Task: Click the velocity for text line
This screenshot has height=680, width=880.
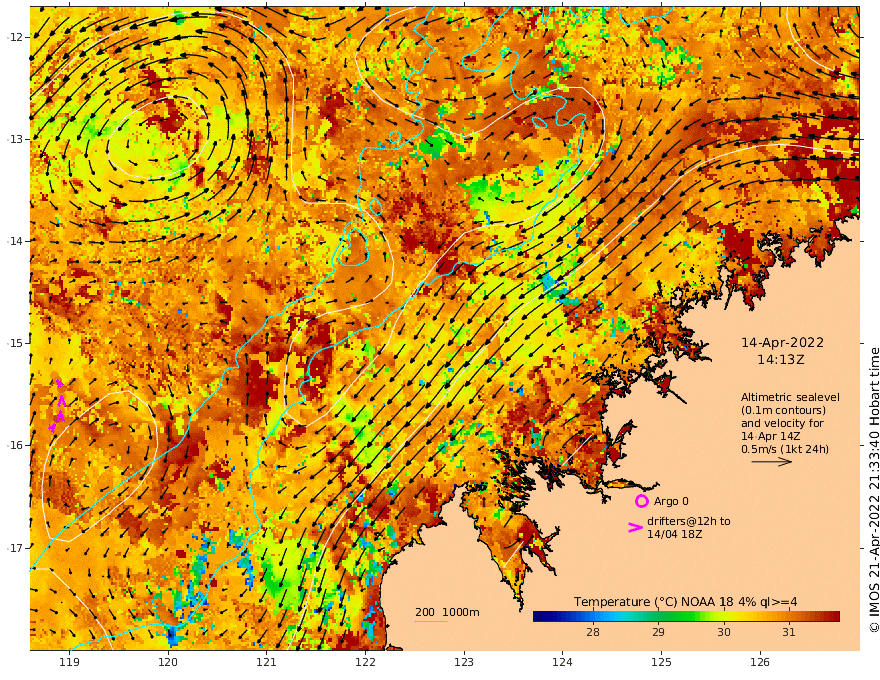Action: pyautogui.click(x=782, y=423)
